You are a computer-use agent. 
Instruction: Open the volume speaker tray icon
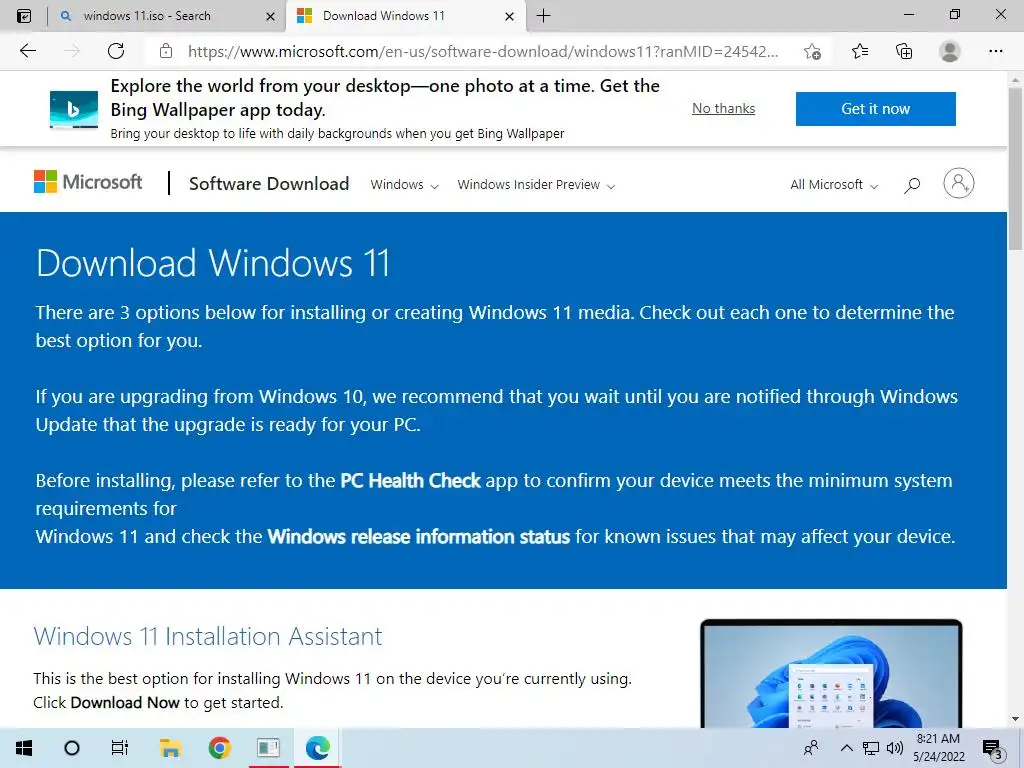(895, 748)
